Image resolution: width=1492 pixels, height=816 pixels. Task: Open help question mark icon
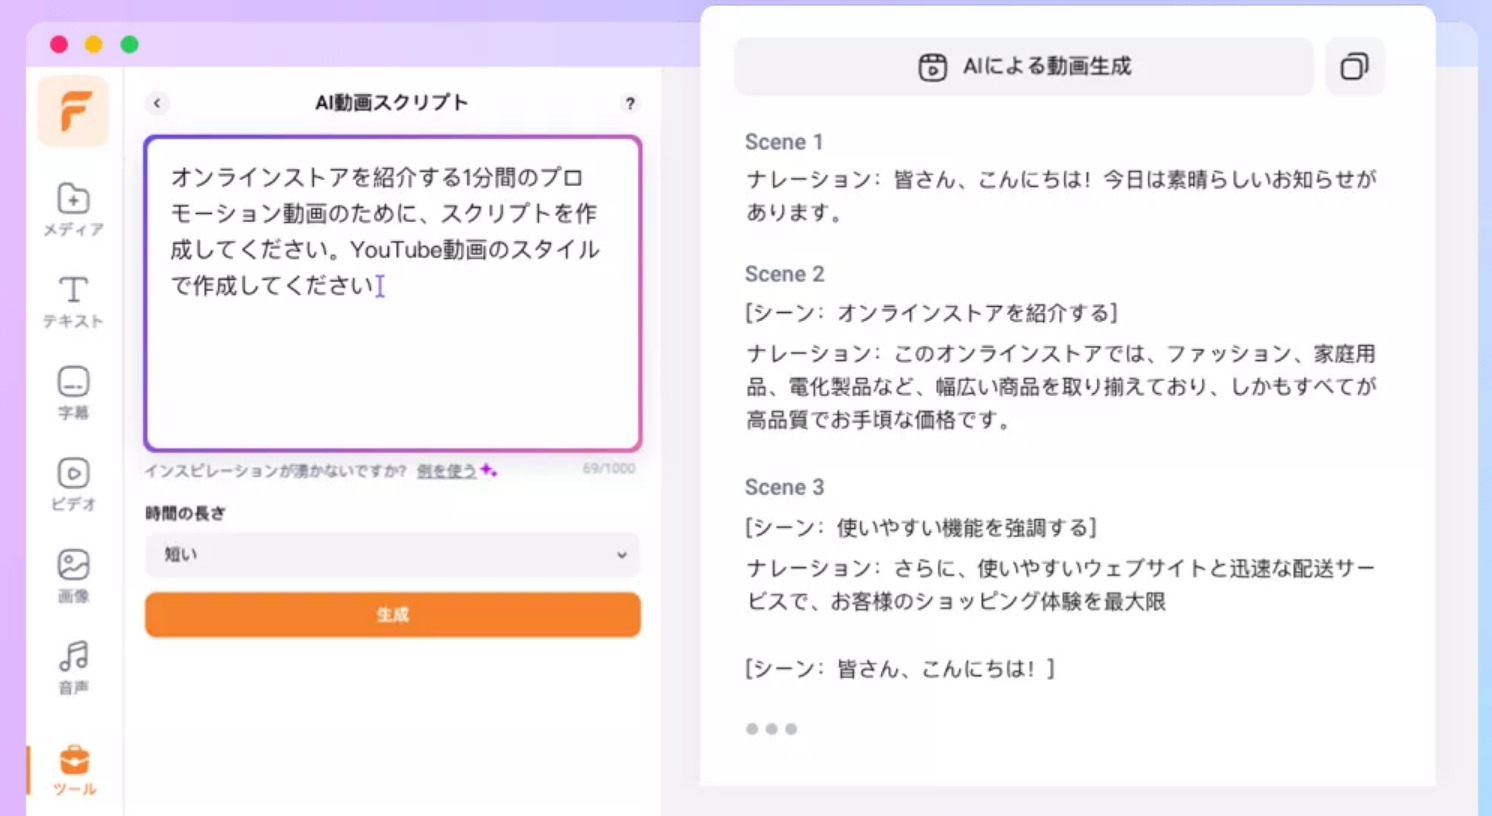point(629,103)
